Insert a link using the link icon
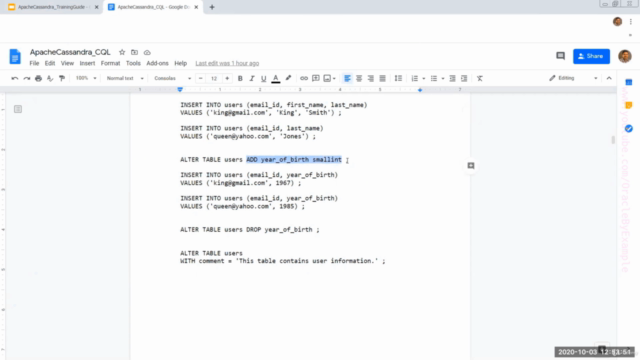 (x=304, y=78)
